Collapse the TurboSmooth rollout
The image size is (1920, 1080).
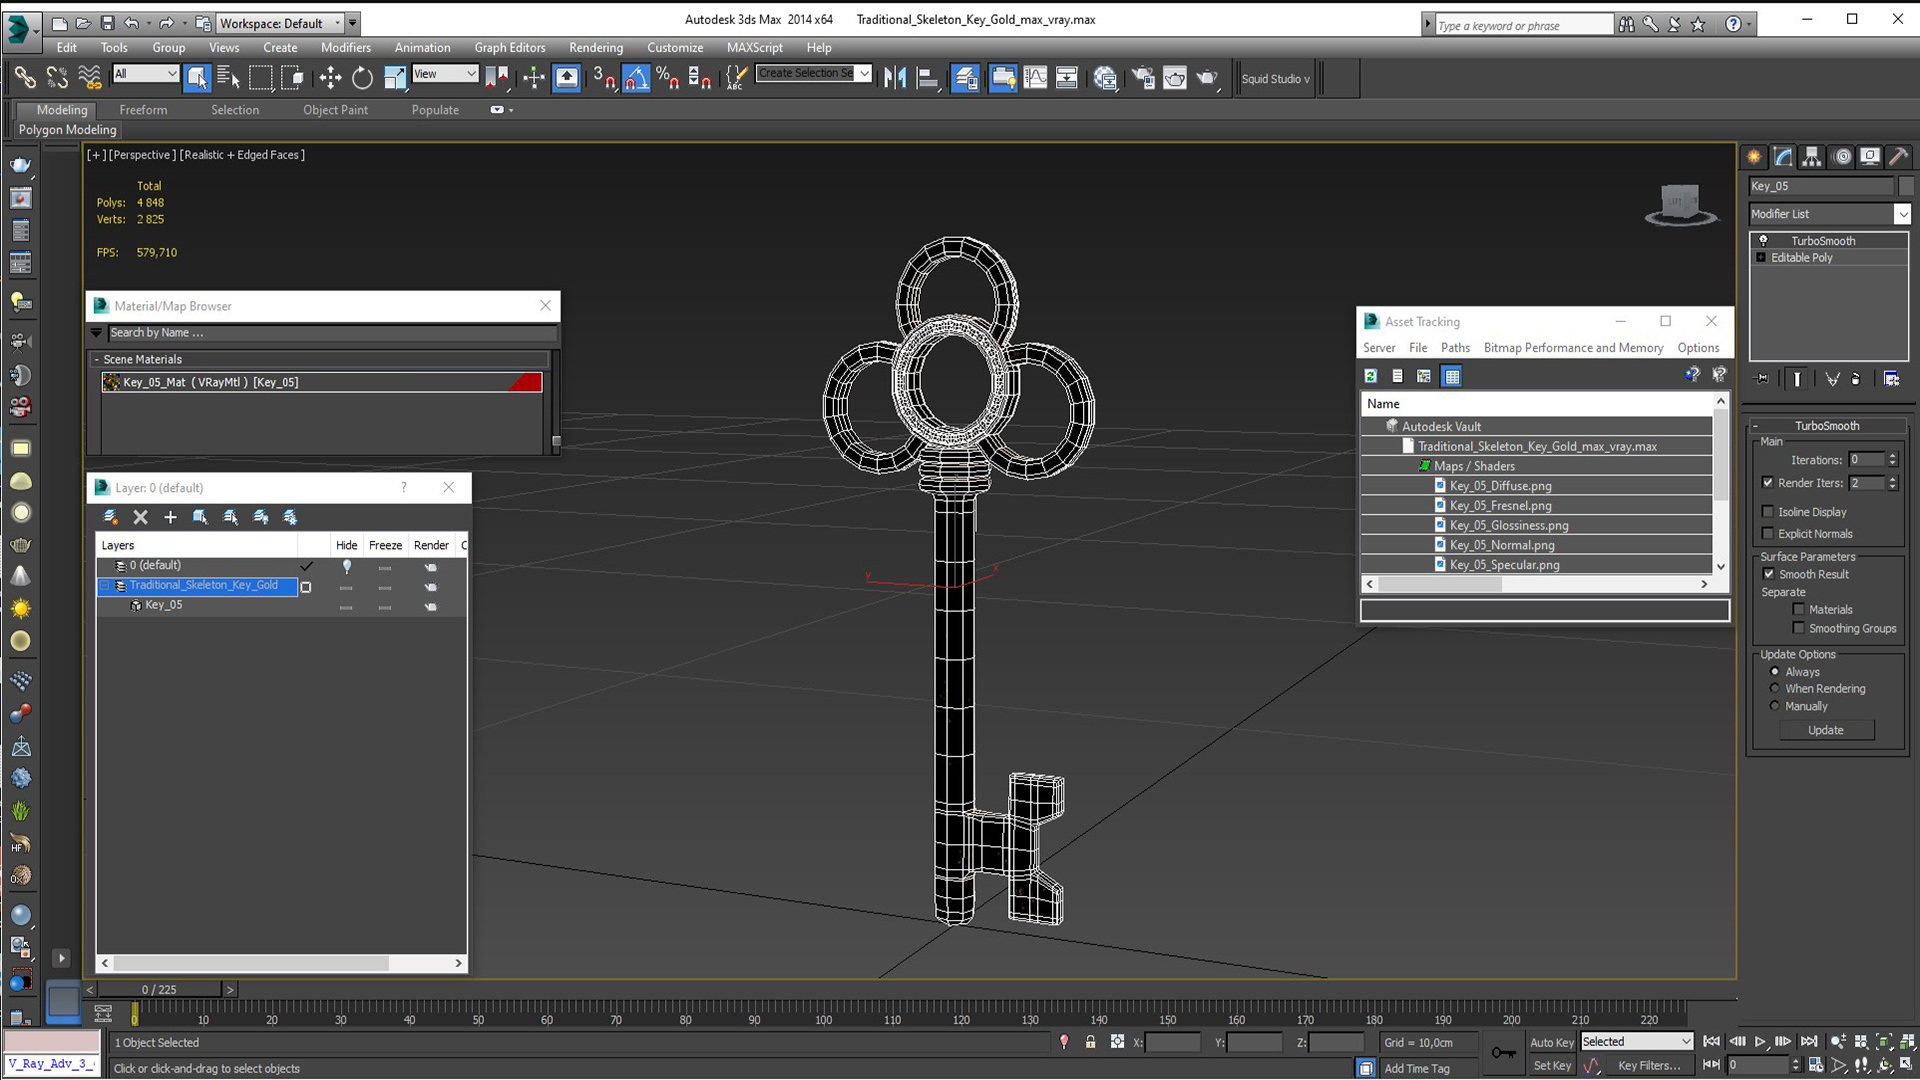[x=1755, y=426]
